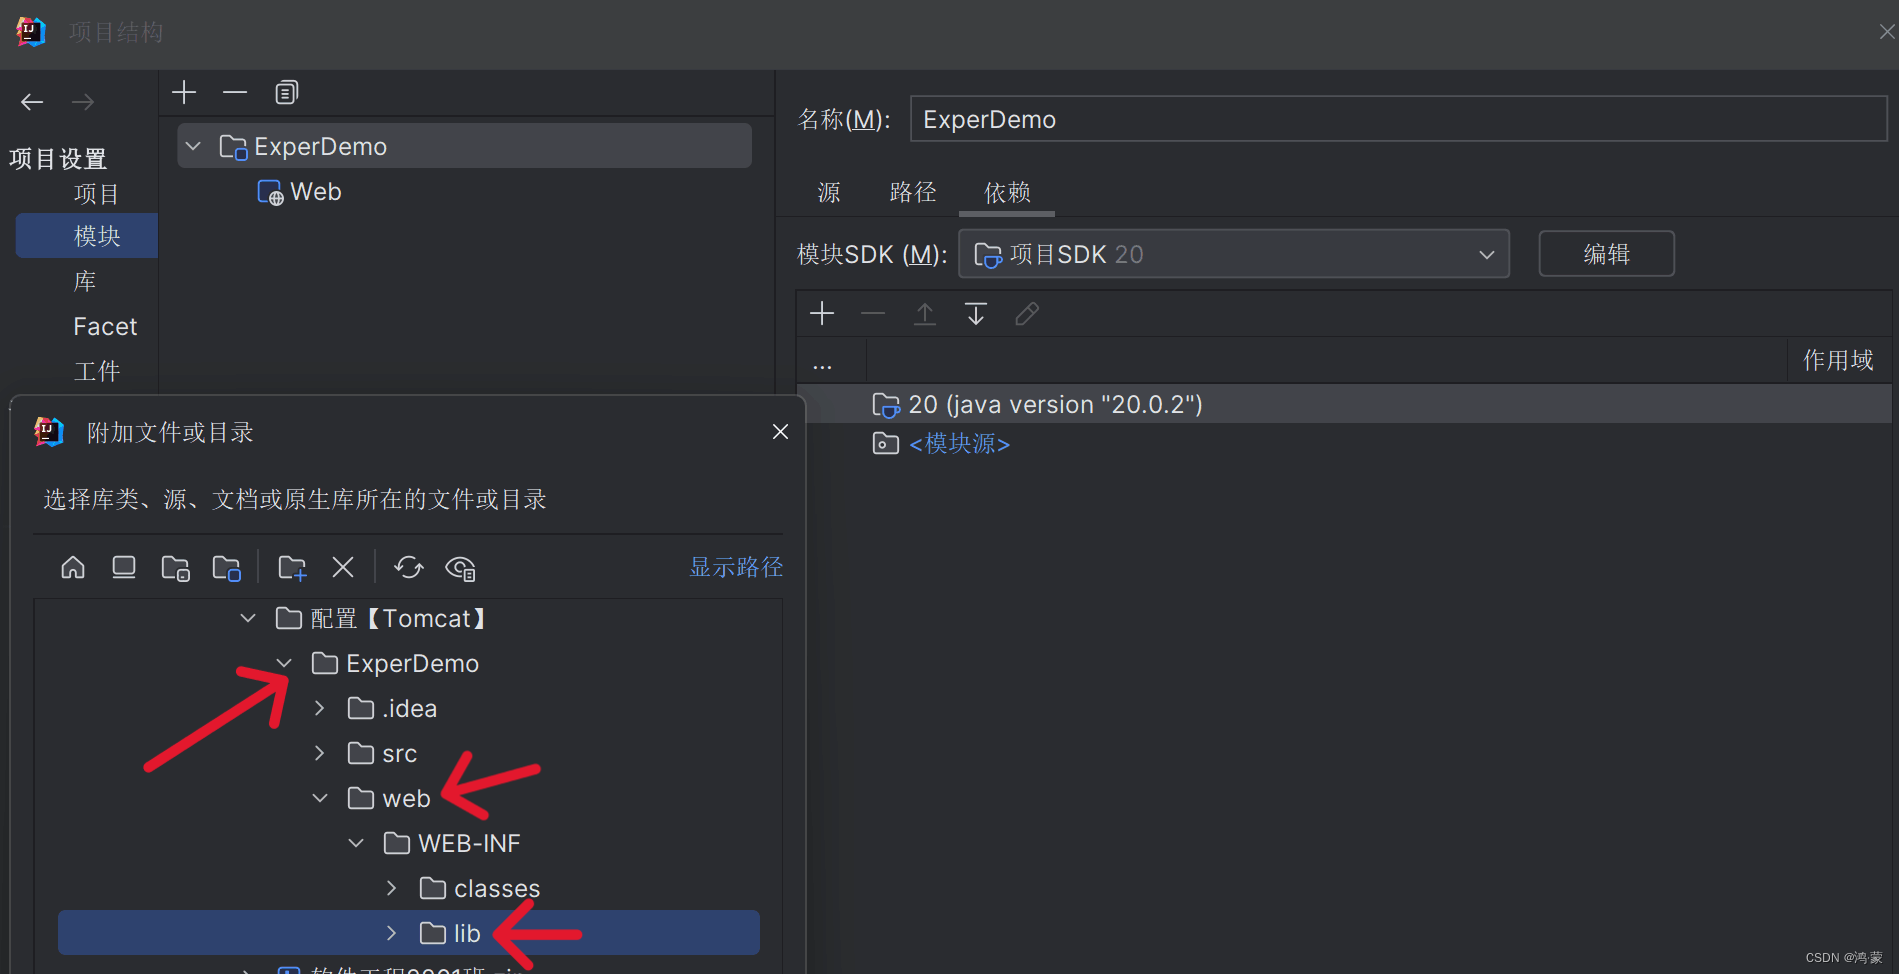
Task: Open the 模块SDK dropdown
Action: (x=1234, y=254)
